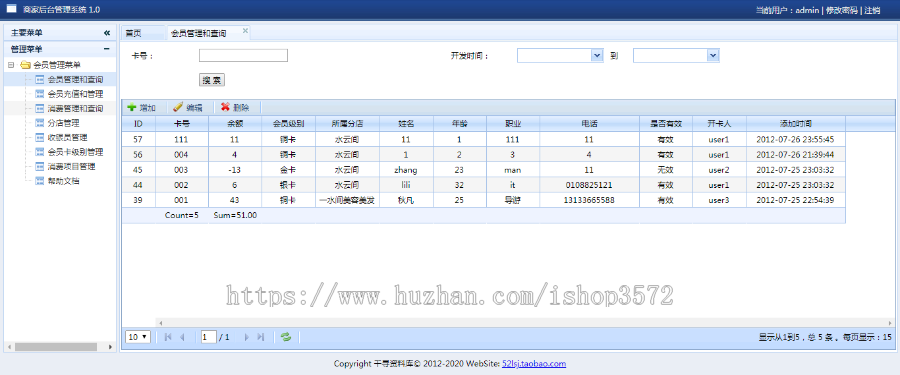Screen dimensions: 900x375
Task: Click the 会员卡级别管理 tree icon
Action: (40, 152)
